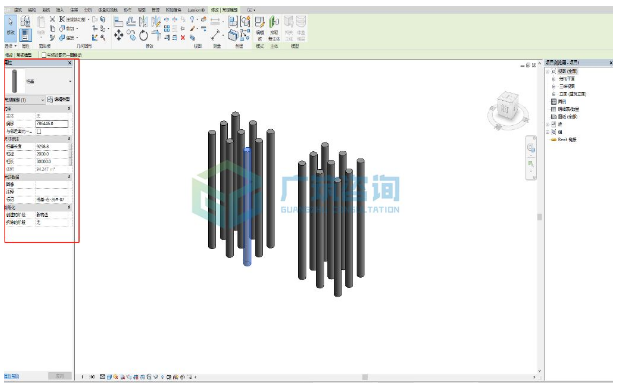
Task: Delete selection using red X icon
Action: coord(183,37)
